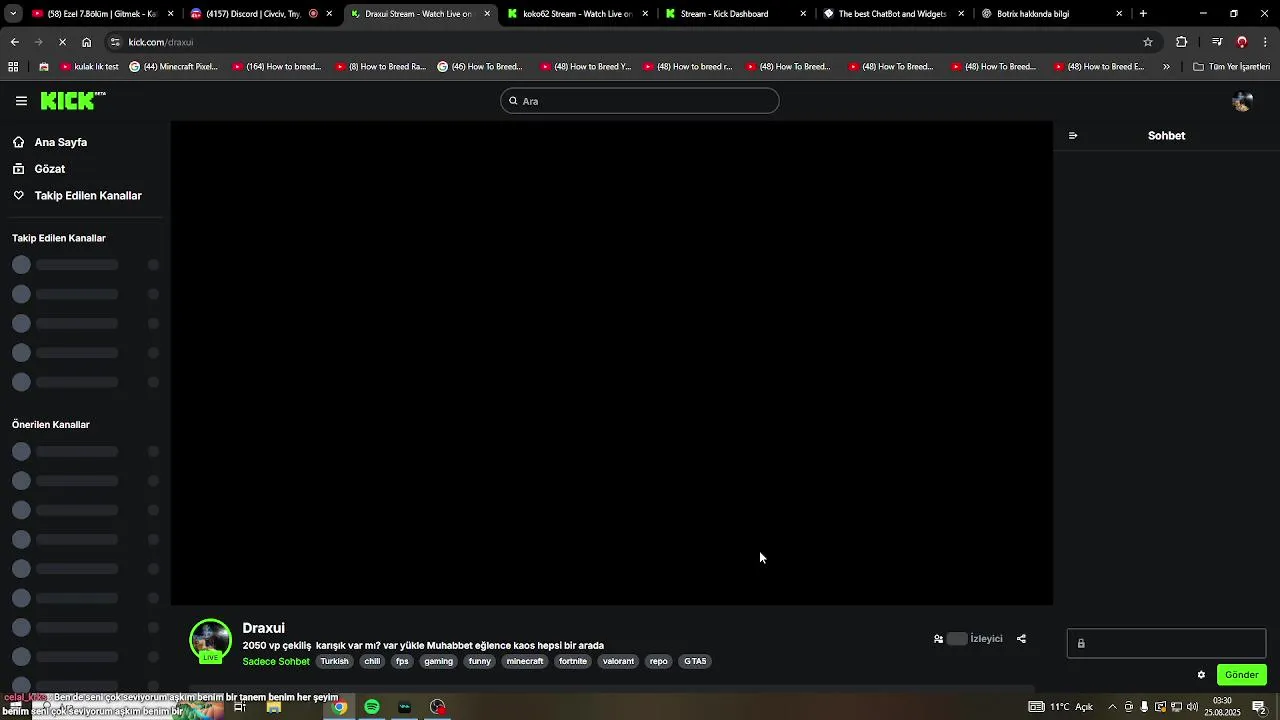Click the fortnite tag
This screenshot has width=1280, height=720.
(x=573, y=662)
